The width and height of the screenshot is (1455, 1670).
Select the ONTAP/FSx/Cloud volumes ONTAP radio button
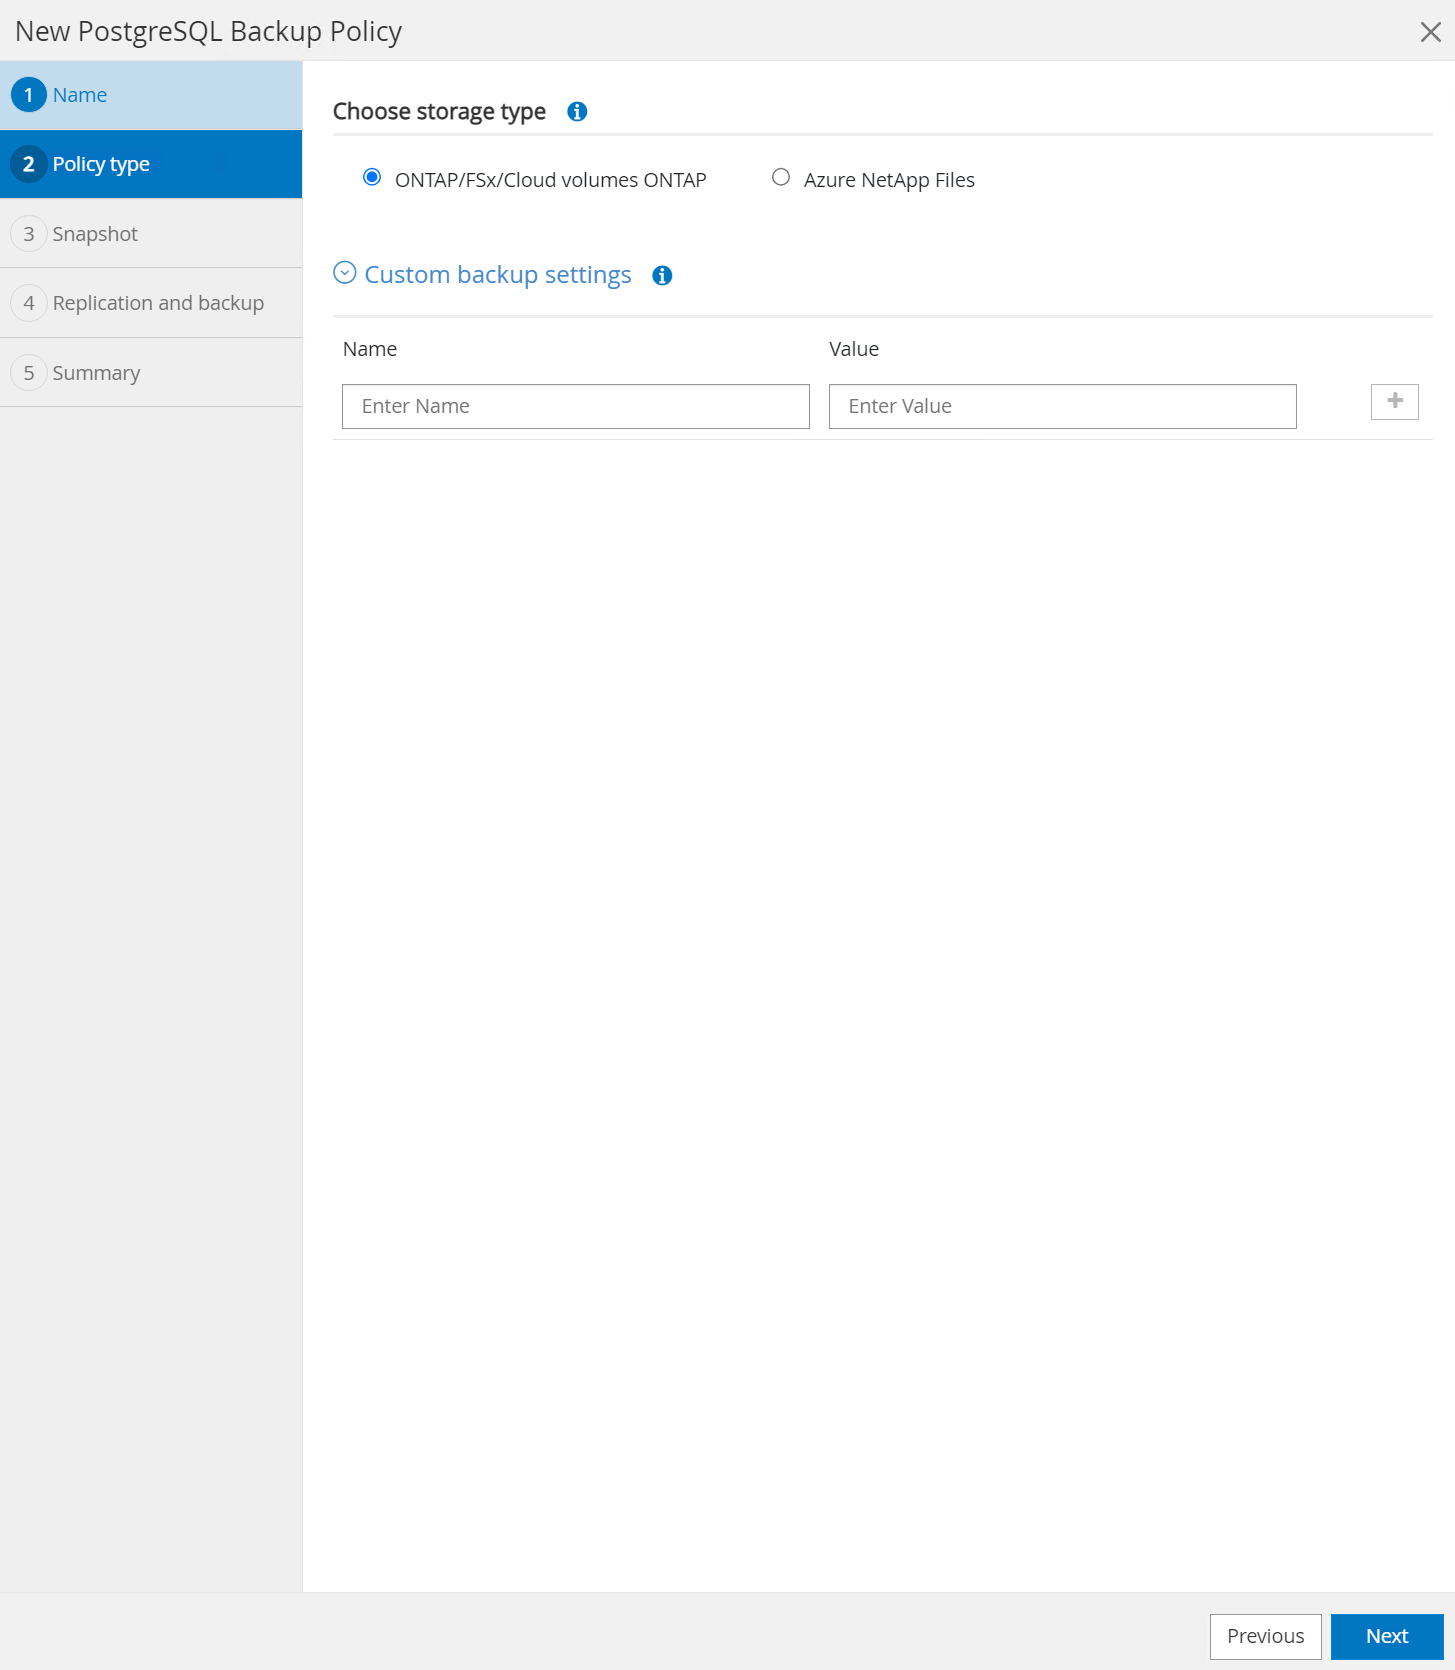[x=372, y=178]
